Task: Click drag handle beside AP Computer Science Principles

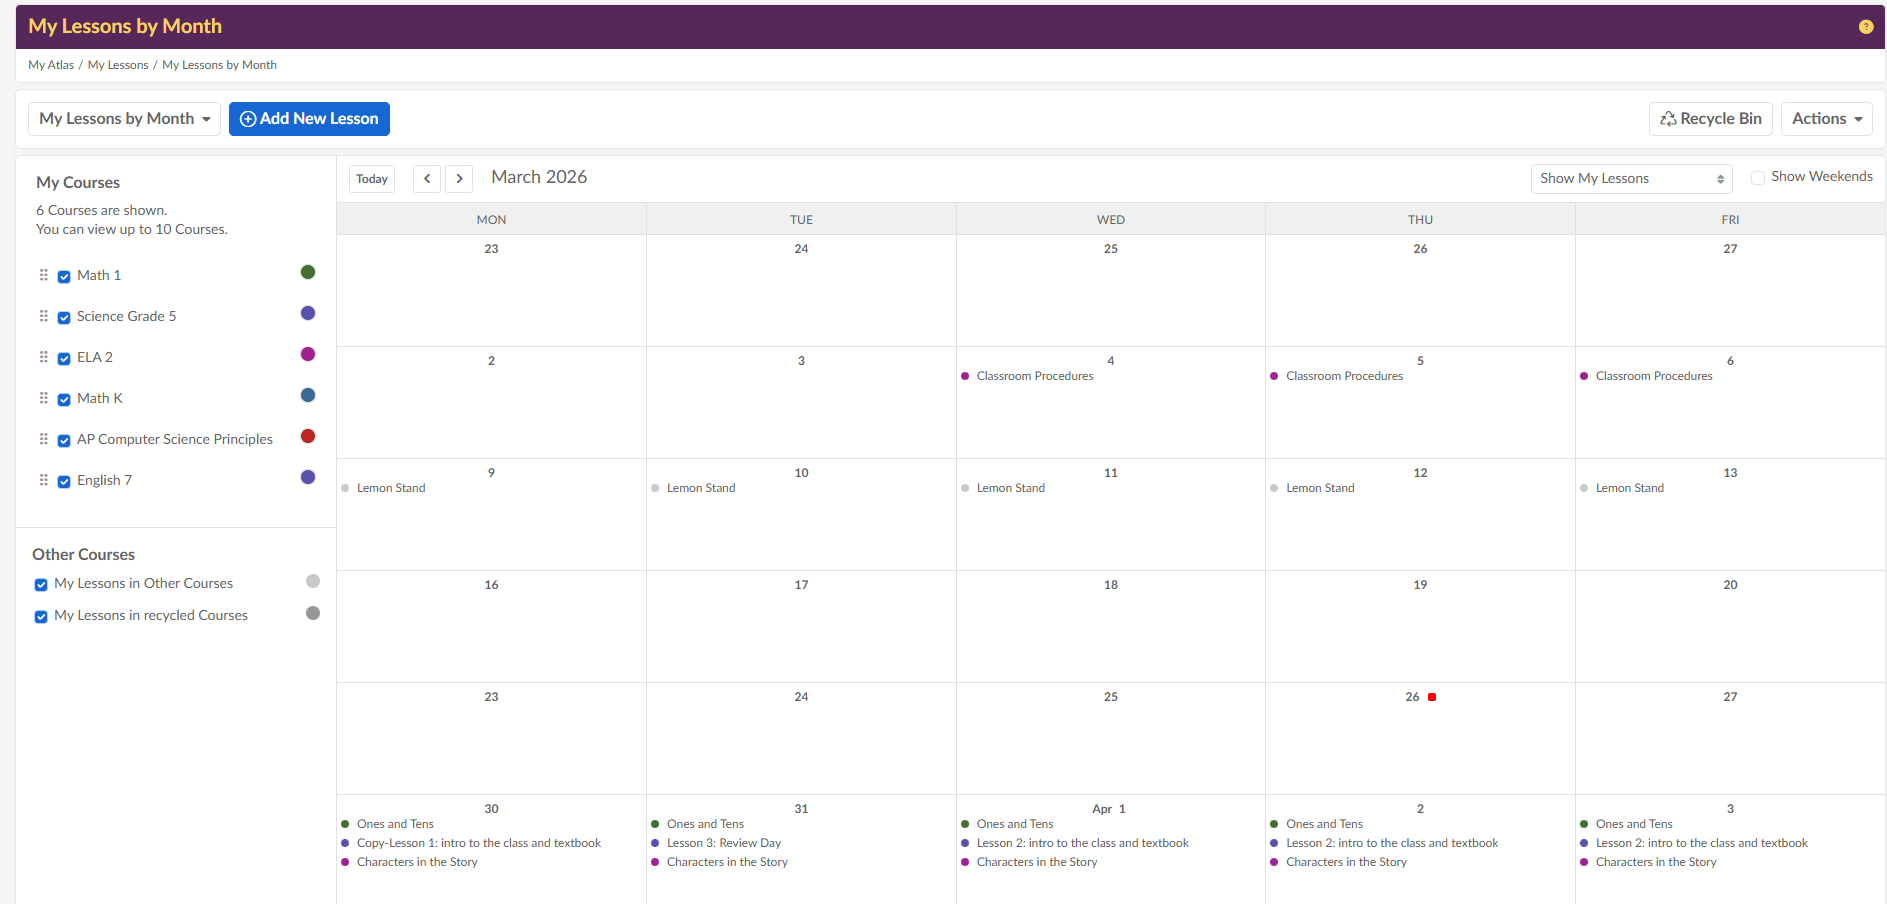Action: [43, 439]
